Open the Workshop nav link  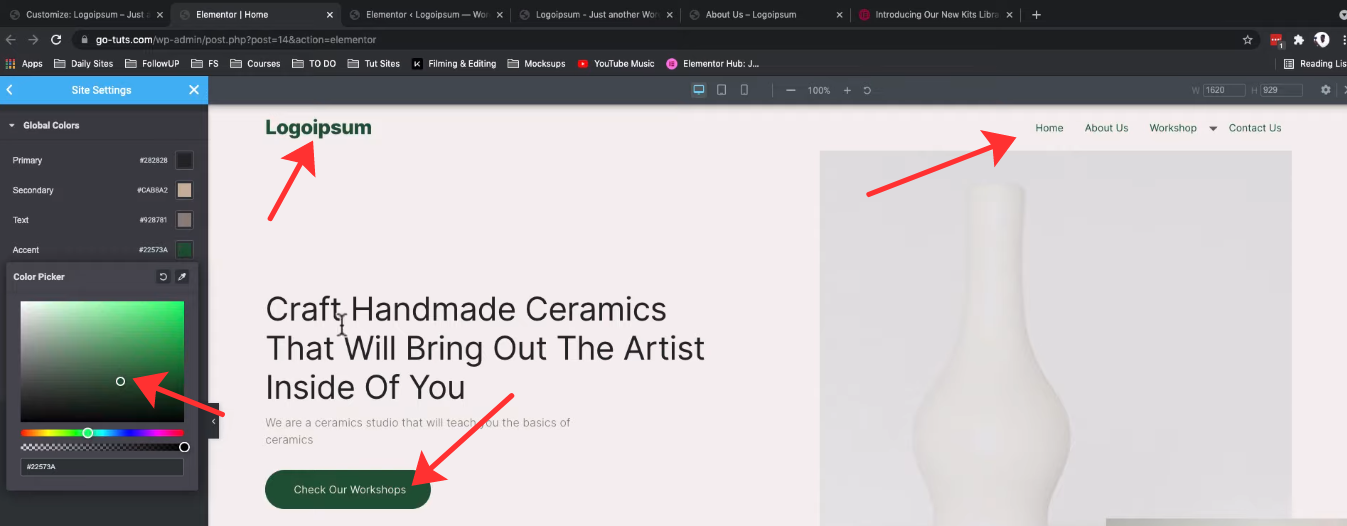coord(1173,128)
